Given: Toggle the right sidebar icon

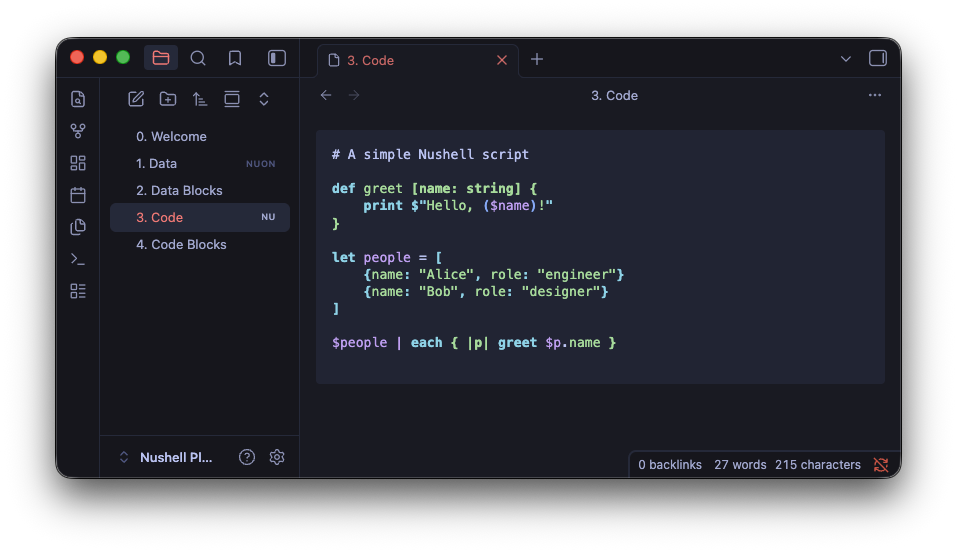Looking at the screenshot, I should click(878, 58).
